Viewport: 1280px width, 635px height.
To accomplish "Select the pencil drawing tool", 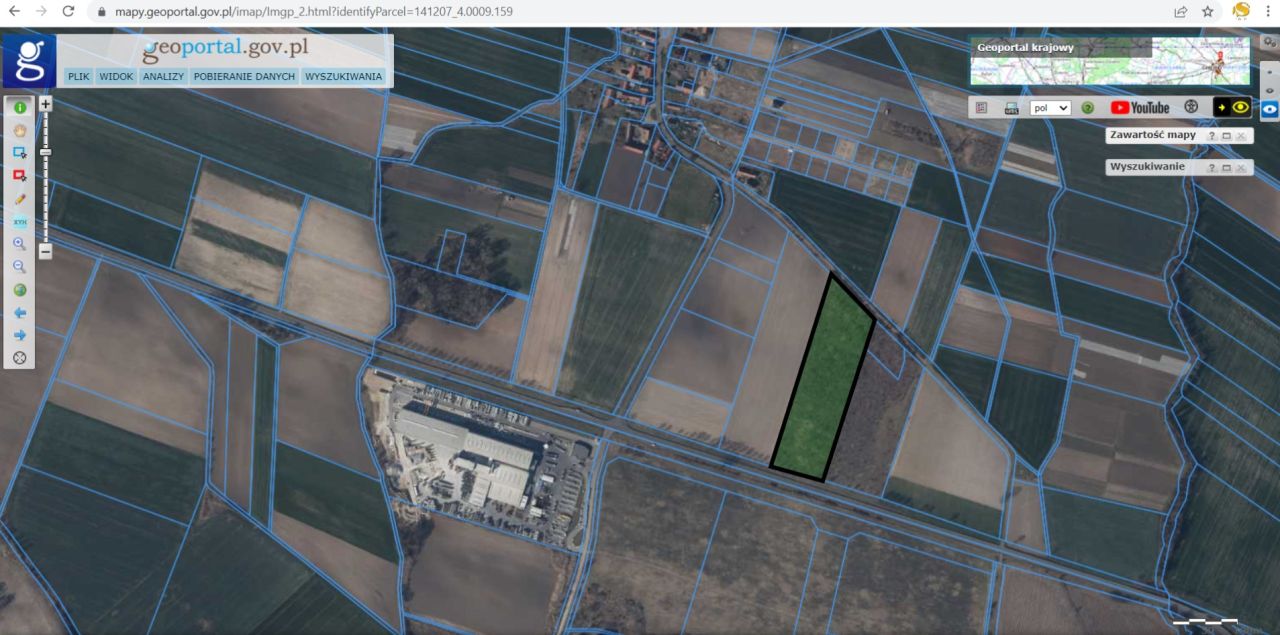I will (x=19, y=199).
